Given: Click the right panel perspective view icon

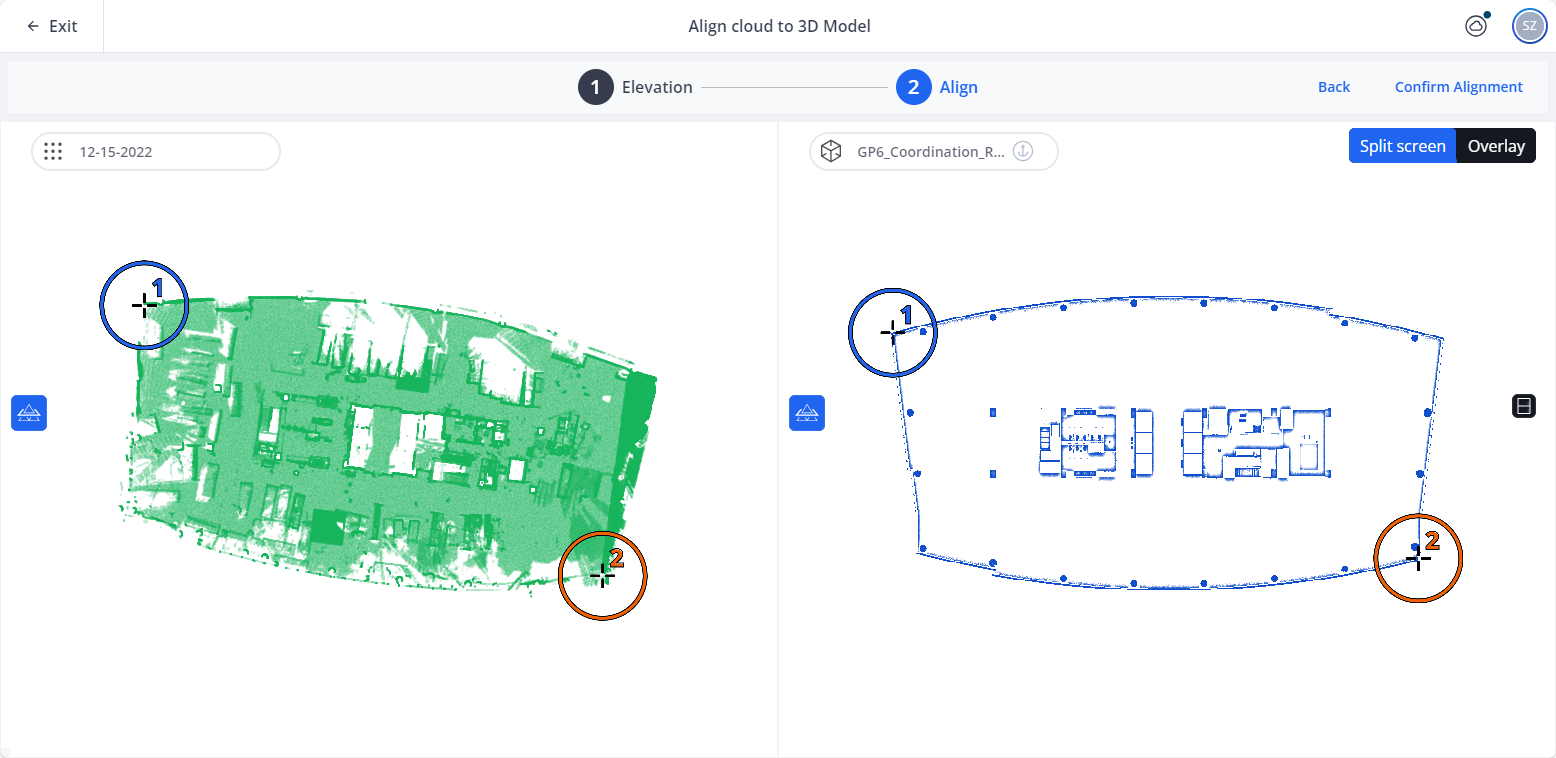Looking at the screenshot, I should pos(807,413).
